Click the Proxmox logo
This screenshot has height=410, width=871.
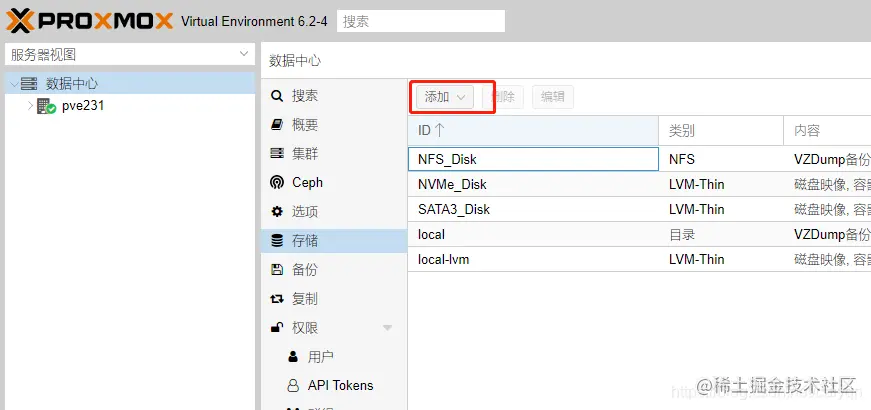89,21
